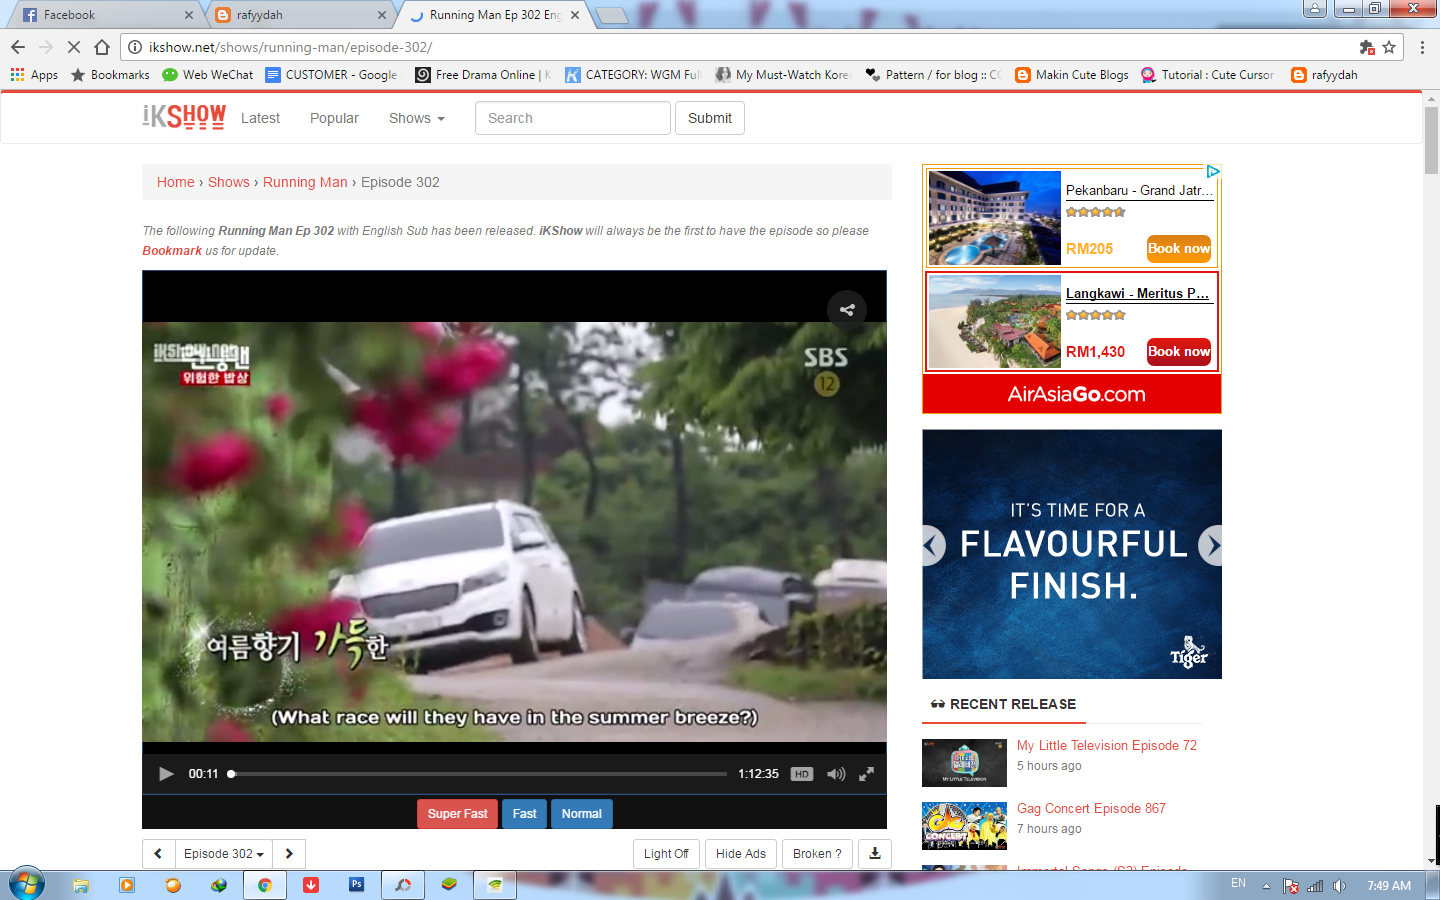Click the Gag Concert thumbnail
The height and width of the screenshot is (900, 1440).
click(964, 826)
